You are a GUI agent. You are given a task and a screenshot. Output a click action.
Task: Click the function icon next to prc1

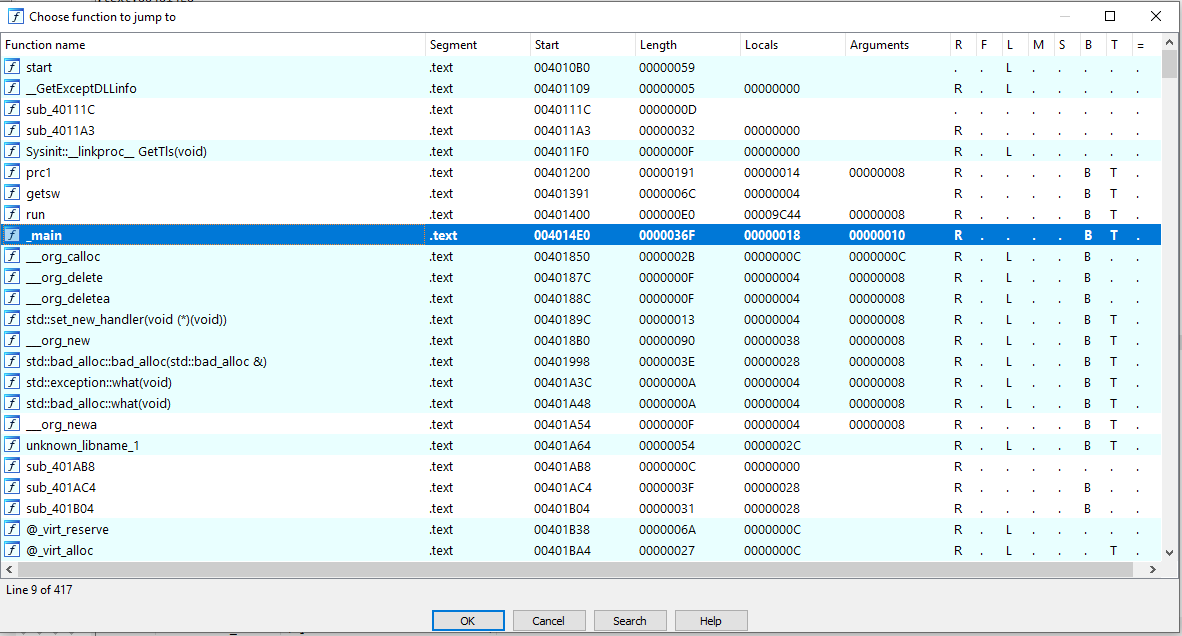point(13,172)
